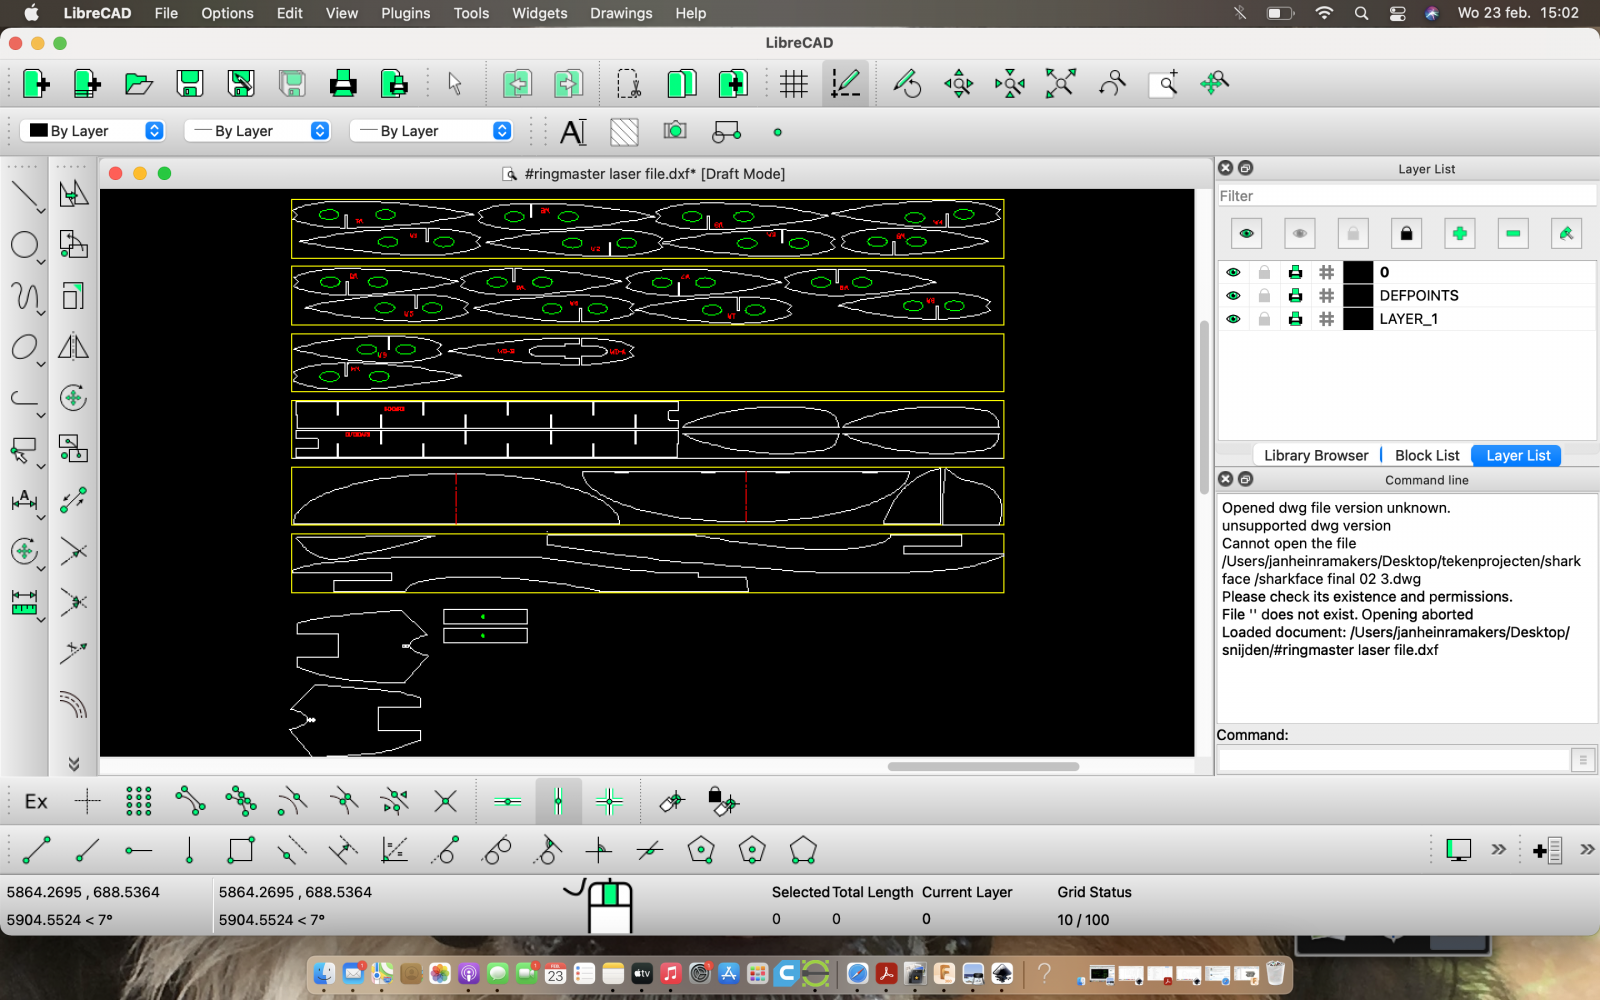The image size is (1600, 1000).
Task: Toggle Snap Intersection
Action: click(x=445, y=801)
